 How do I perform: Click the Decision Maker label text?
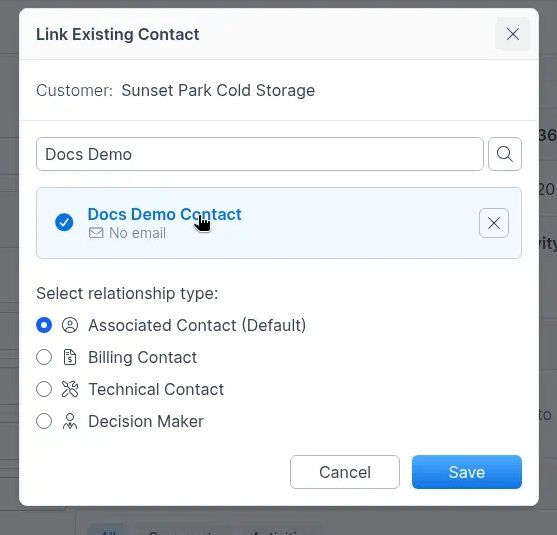(x=146, y=421)
